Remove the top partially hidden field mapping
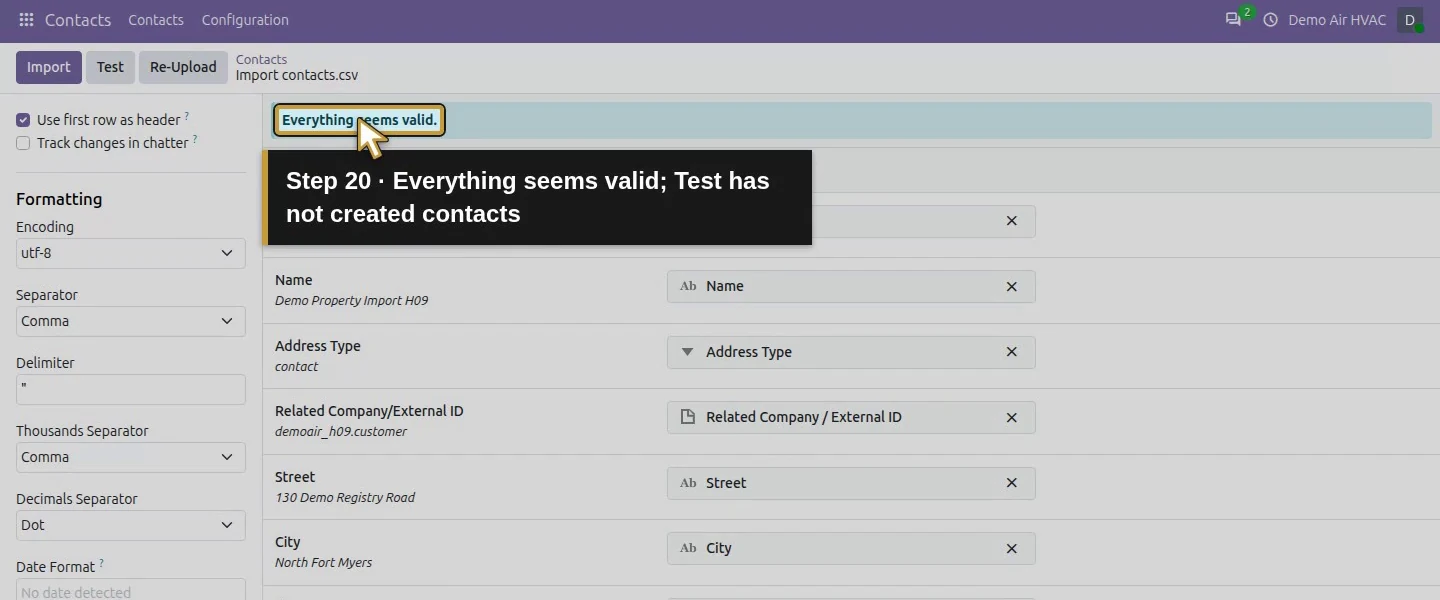The image size is (1440, 600). click(x=1011, y=221)
